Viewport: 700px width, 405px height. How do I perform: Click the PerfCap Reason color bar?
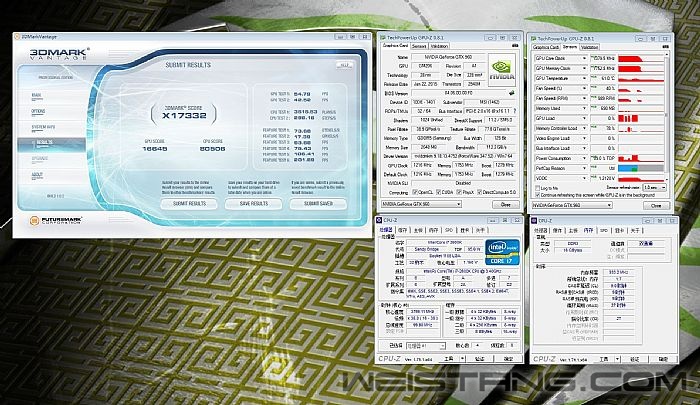pyautogui.click(x=647, y=167)
